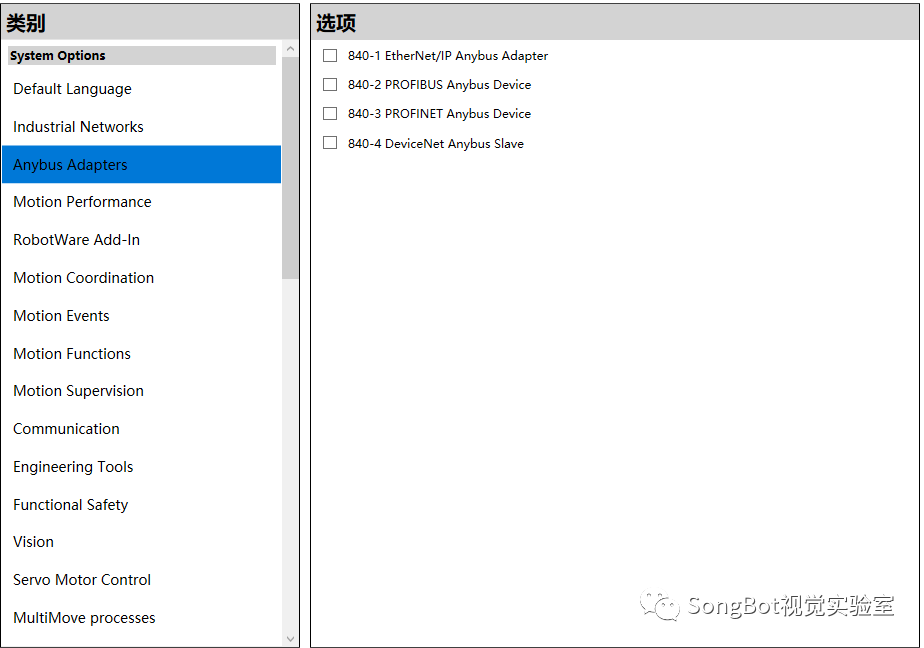
Task: Click the category list scroll down arrow
Action: click(290, 639)
